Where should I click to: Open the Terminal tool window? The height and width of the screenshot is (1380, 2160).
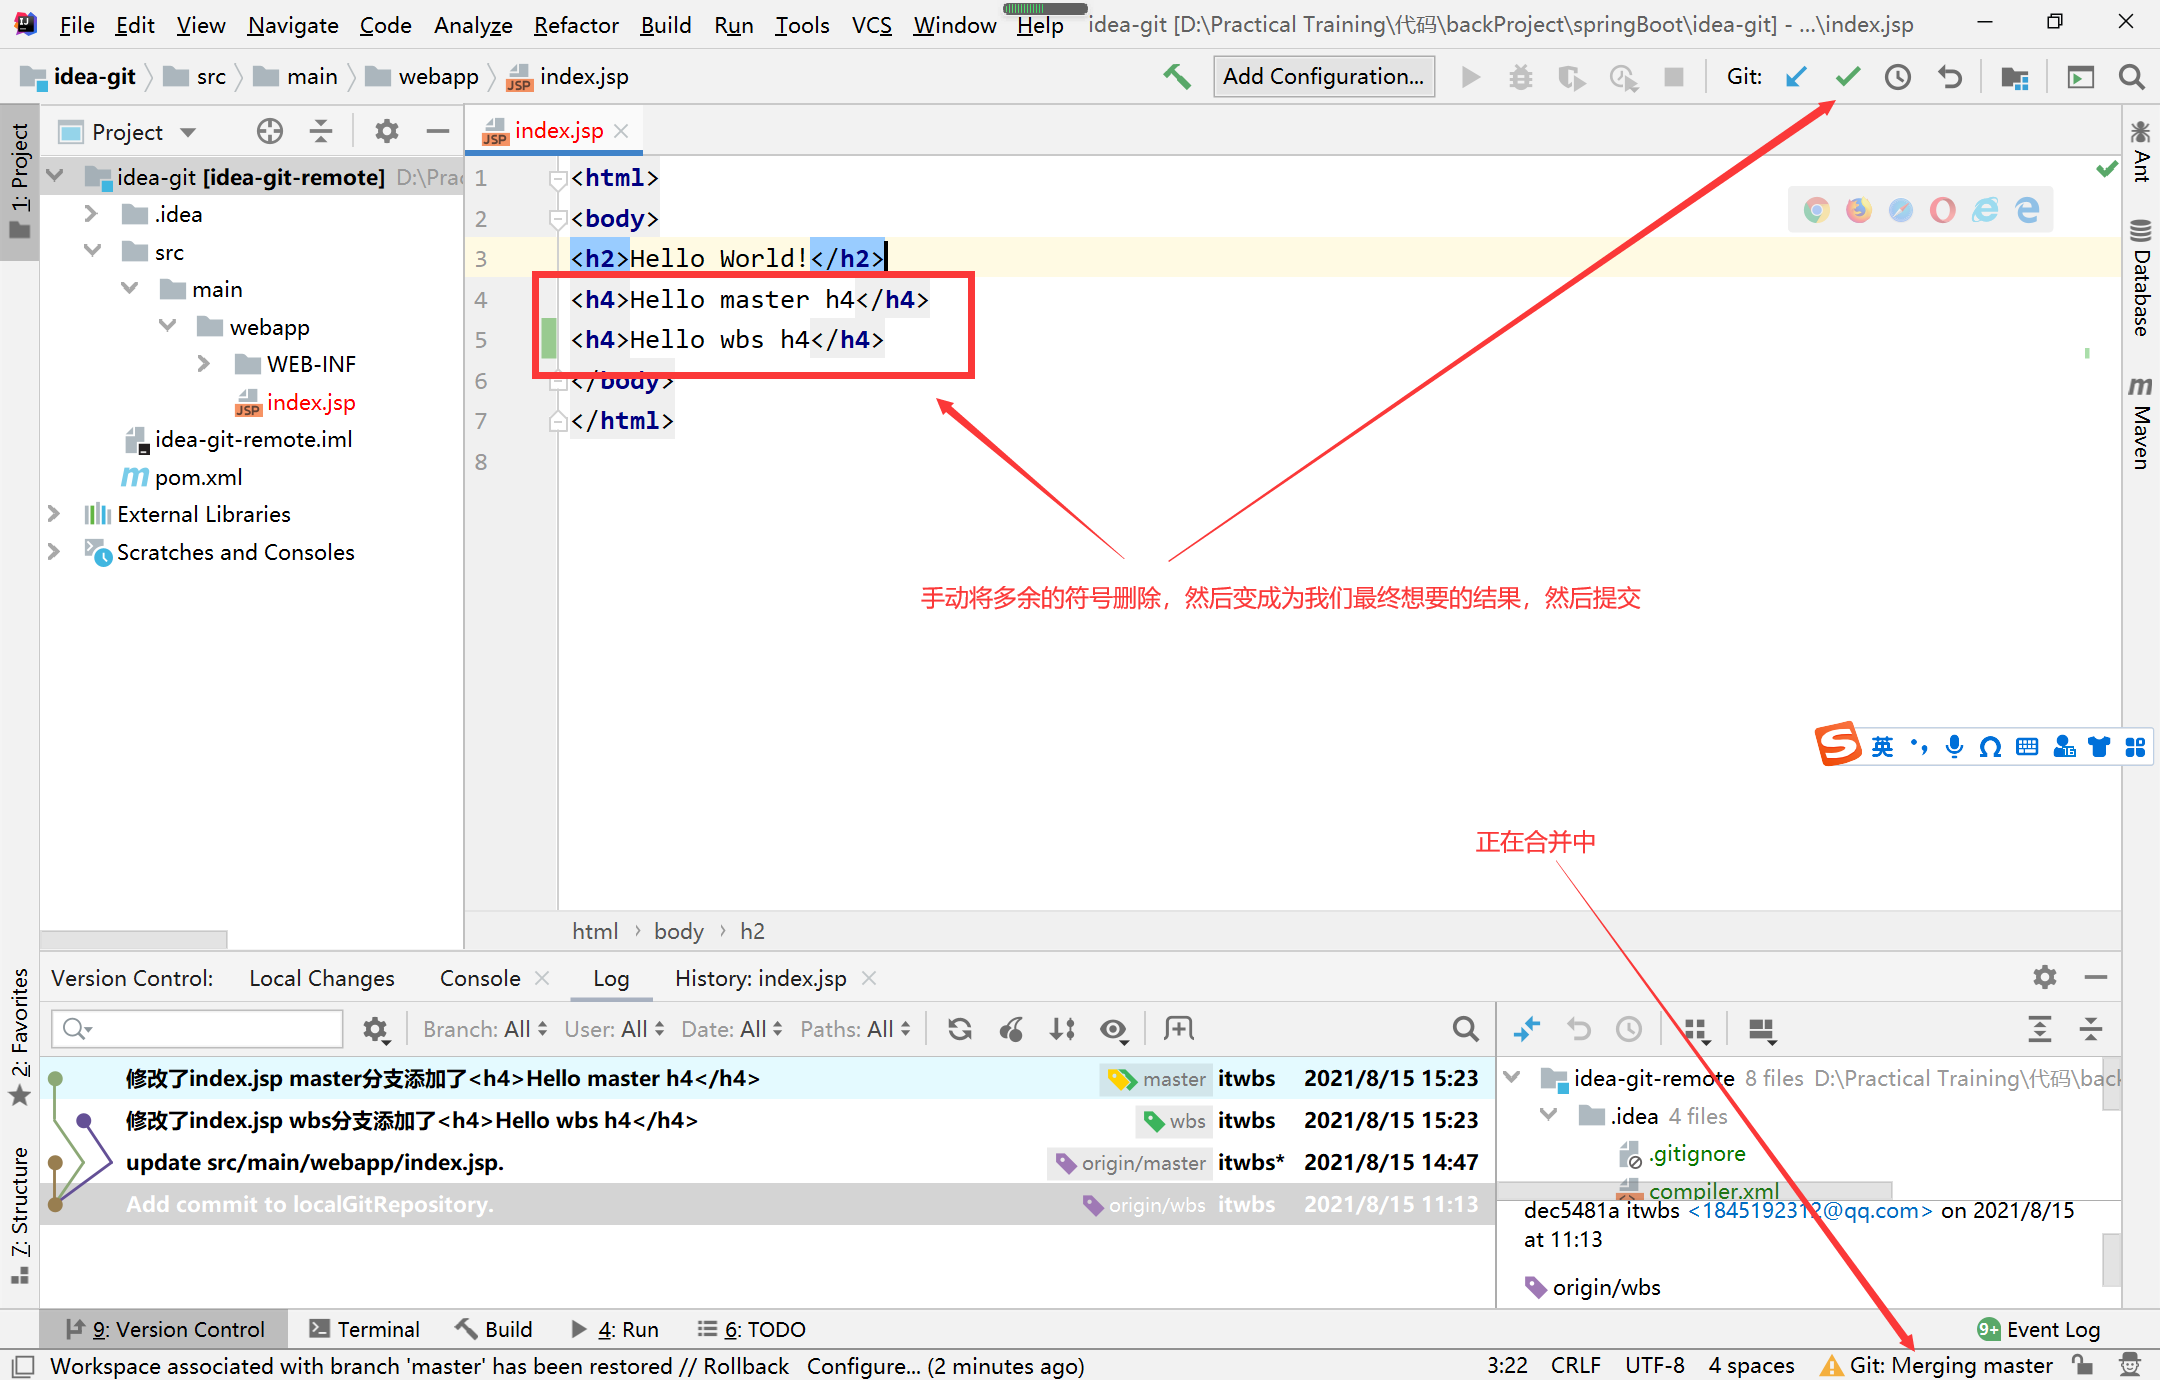pyautogui.click(x=364, y=1329)
